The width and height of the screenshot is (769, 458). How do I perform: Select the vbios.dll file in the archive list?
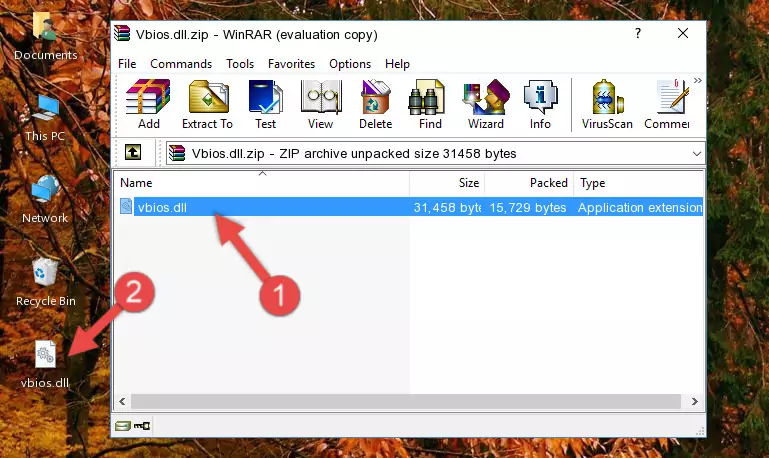click(x=410, y=207)
